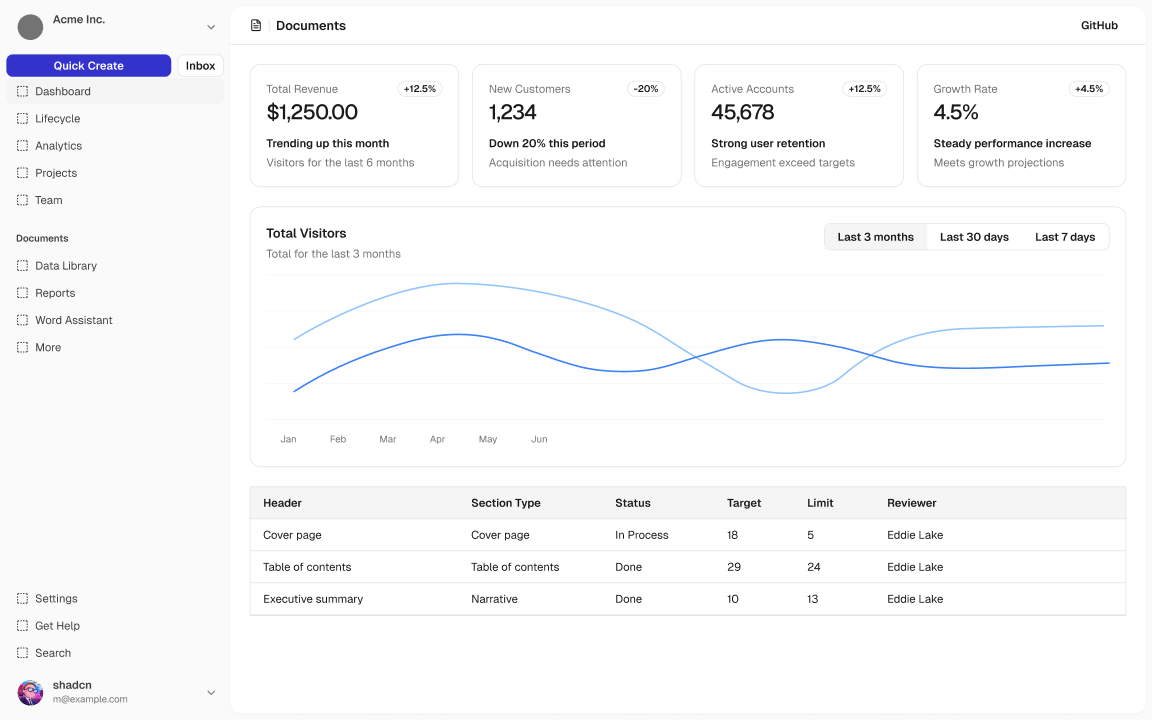Select Analytics in the sidebar
The height and width of the screenshot is (720, 1152).
[x=115, y=145]
